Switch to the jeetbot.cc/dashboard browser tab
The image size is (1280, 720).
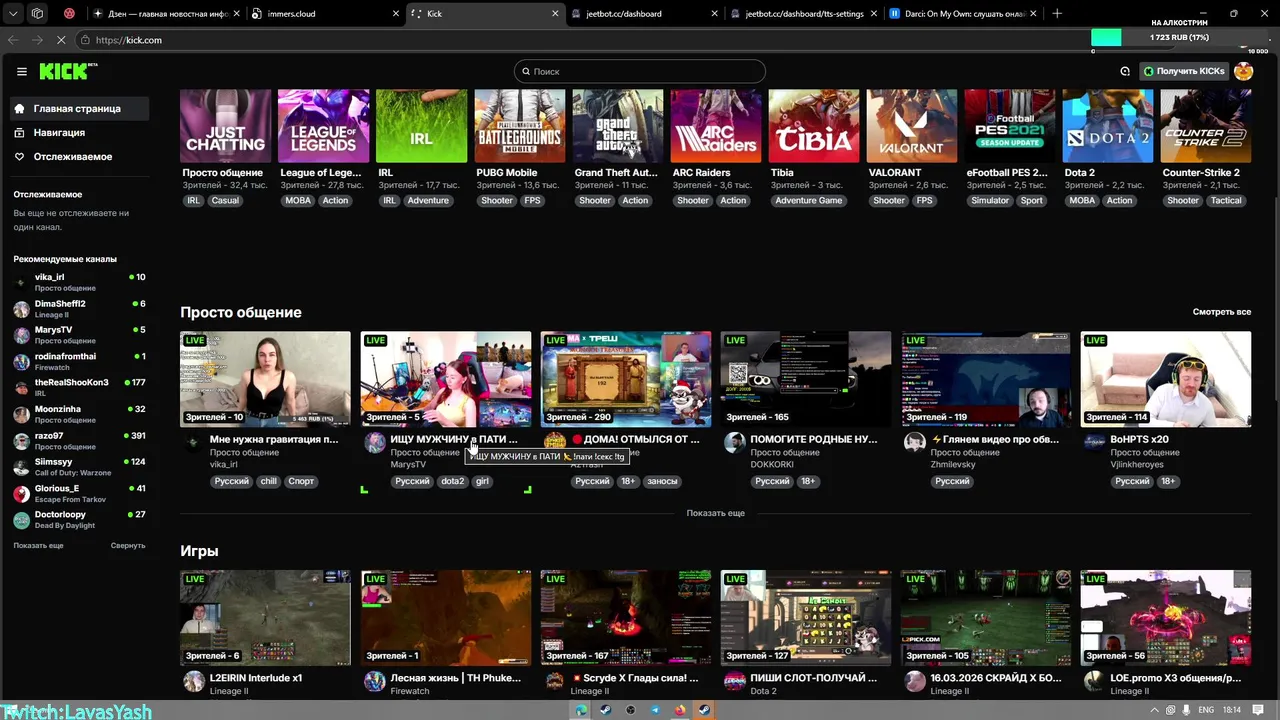pyautogui.click(x=646, y=14)
